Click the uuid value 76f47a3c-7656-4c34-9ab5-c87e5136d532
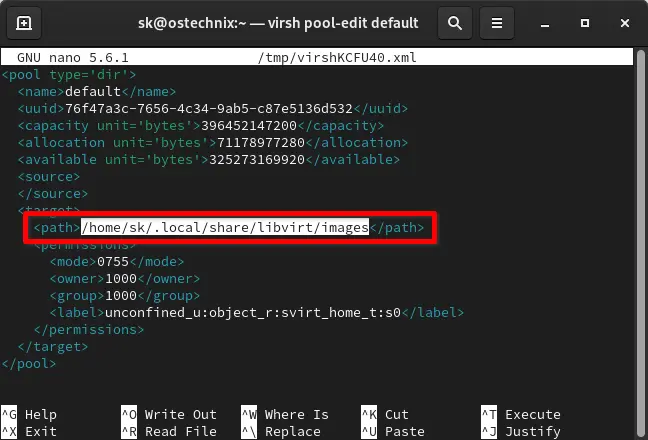Screen dimensions: 648x440 point(209,109)
